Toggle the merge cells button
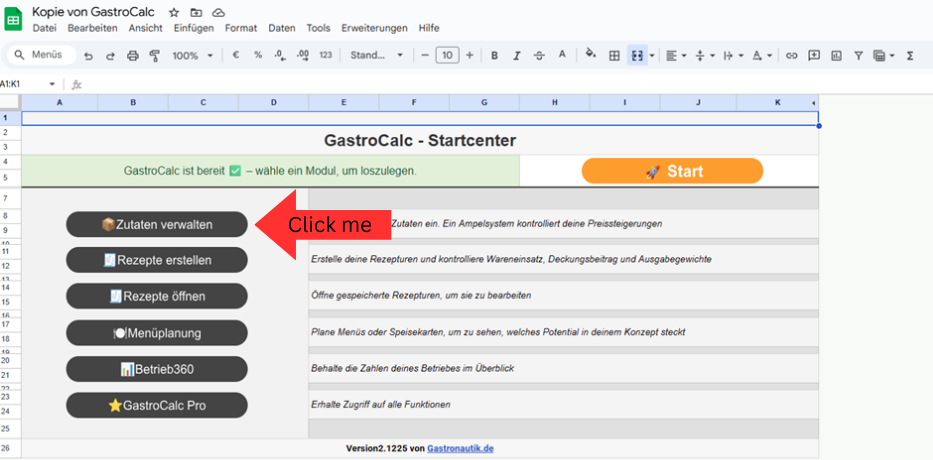 [637, 55]
